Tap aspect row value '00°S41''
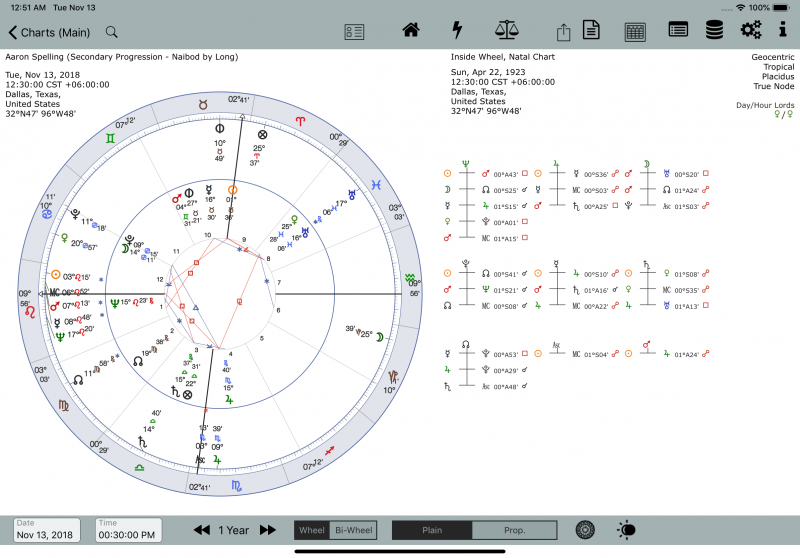Viewport: 800px width, 558px height. point(506,274)
